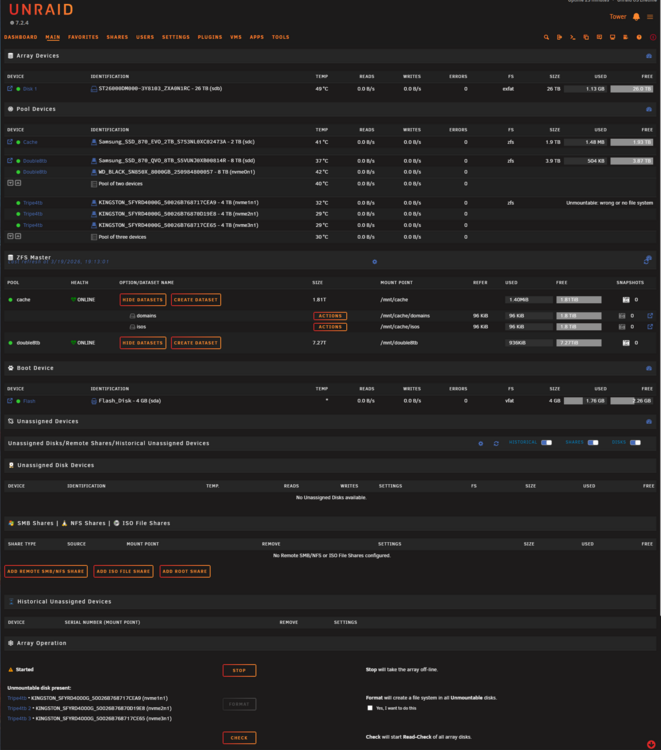Browse the Cache pool via its folder icon
661x750 pixels.
click(x=10, y=142)
